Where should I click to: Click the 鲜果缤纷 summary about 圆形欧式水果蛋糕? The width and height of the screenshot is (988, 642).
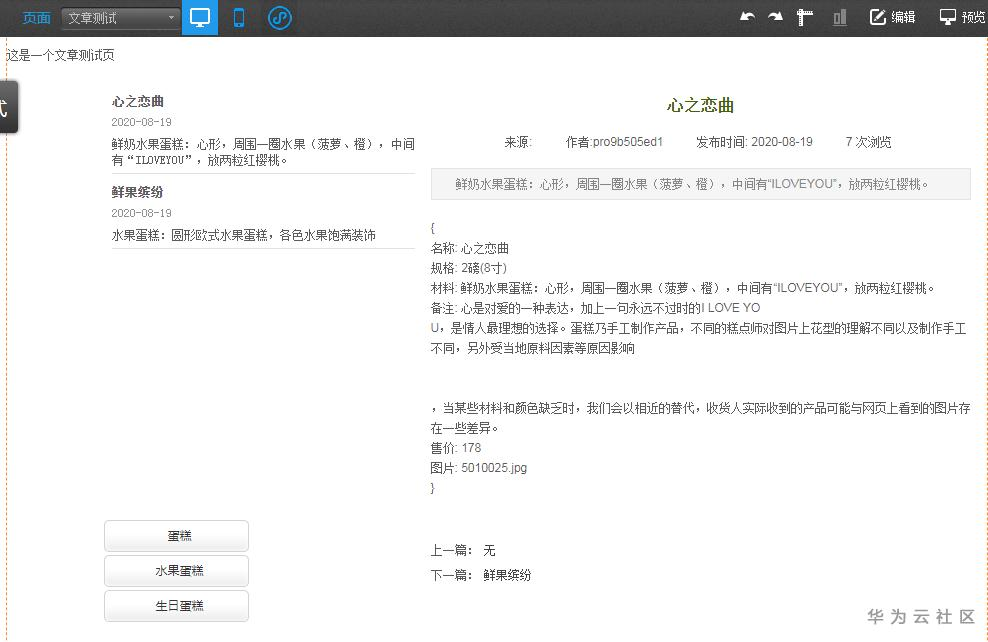coord(244,236)
